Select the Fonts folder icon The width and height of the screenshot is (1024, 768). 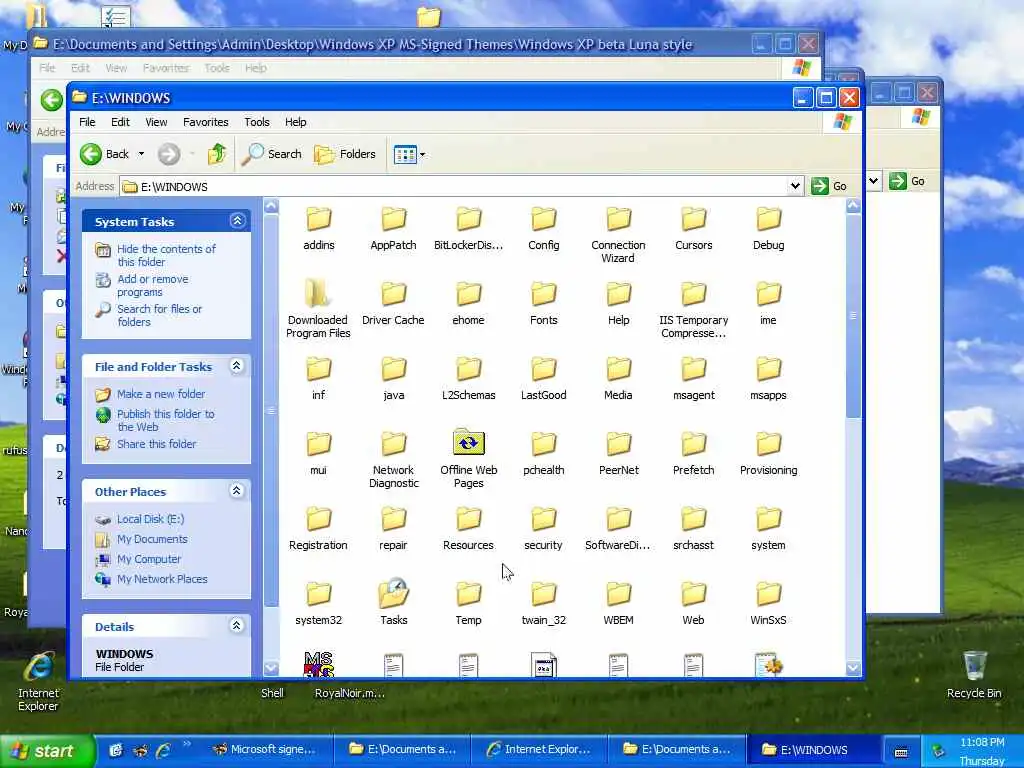point(543,295)
